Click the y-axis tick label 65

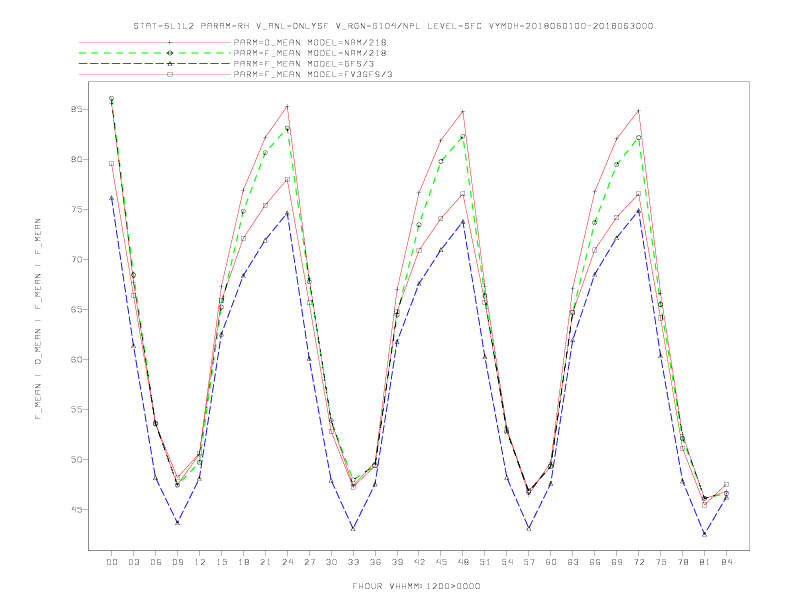pos(77,310)
